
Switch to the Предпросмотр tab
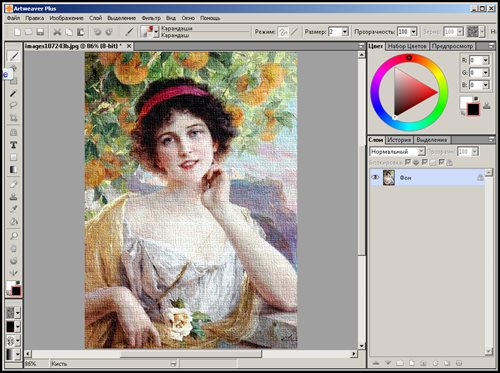click(452, 46)
